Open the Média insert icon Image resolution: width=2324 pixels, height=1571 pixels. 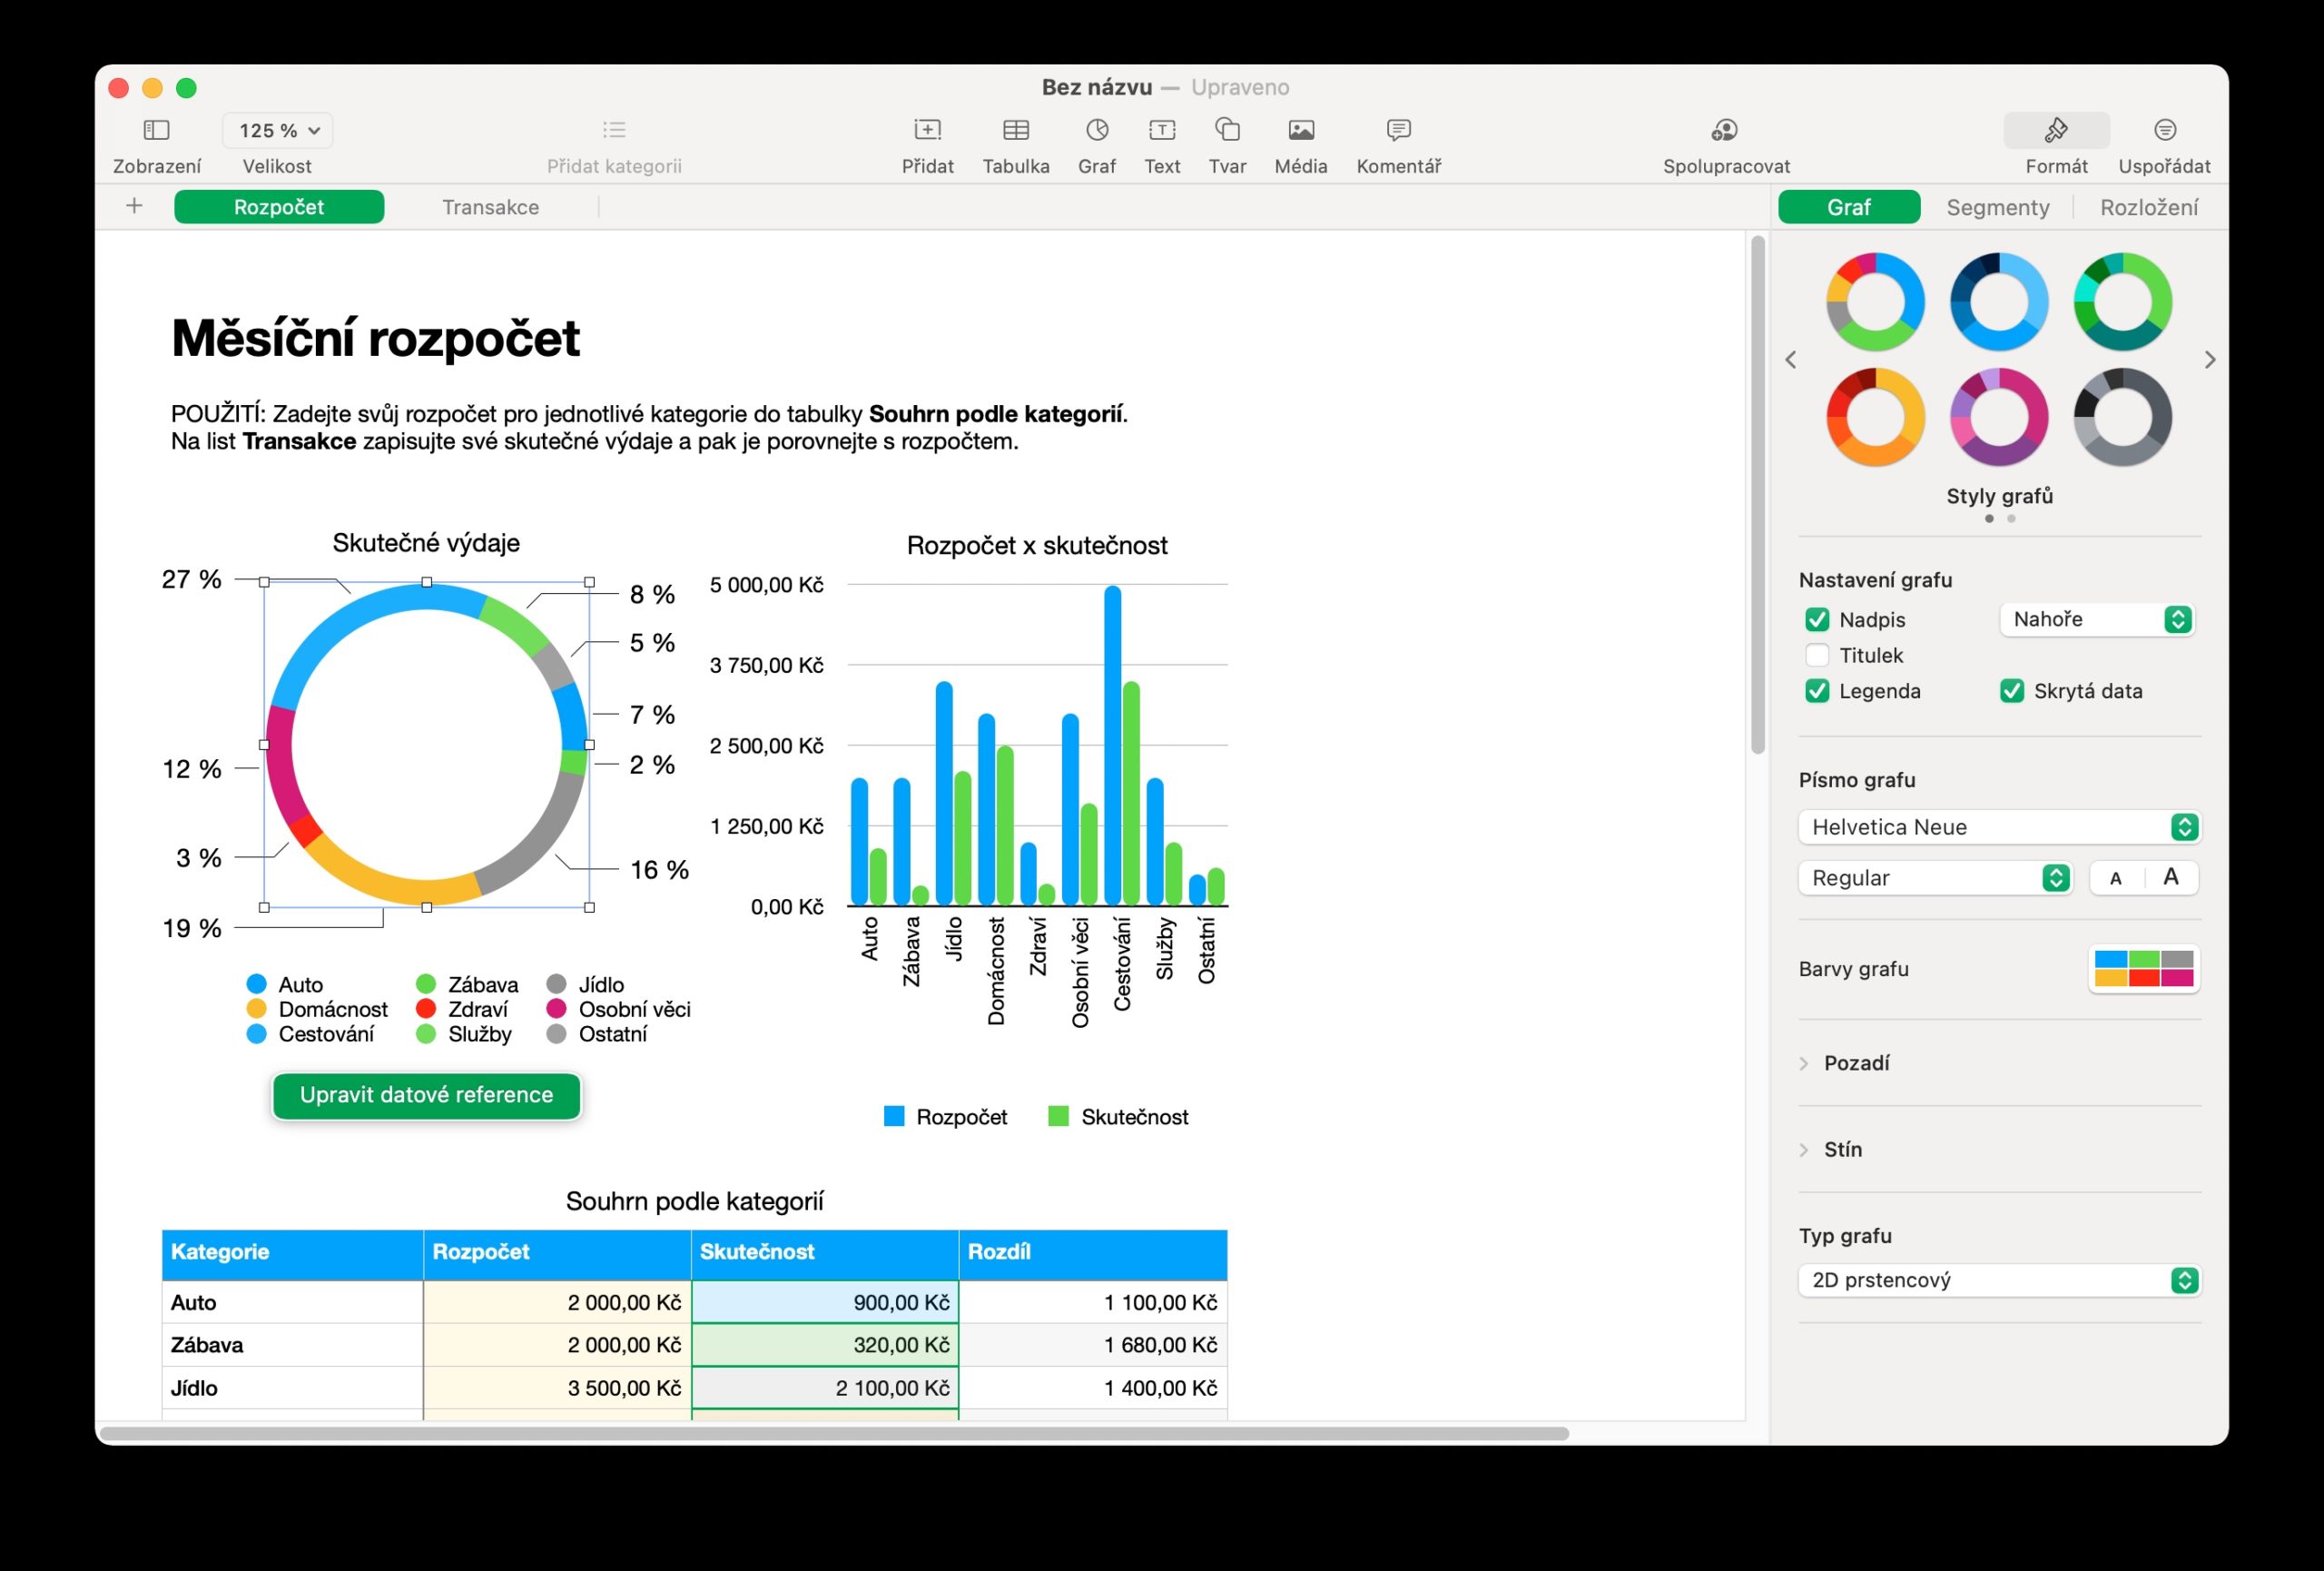[1300, 130]
